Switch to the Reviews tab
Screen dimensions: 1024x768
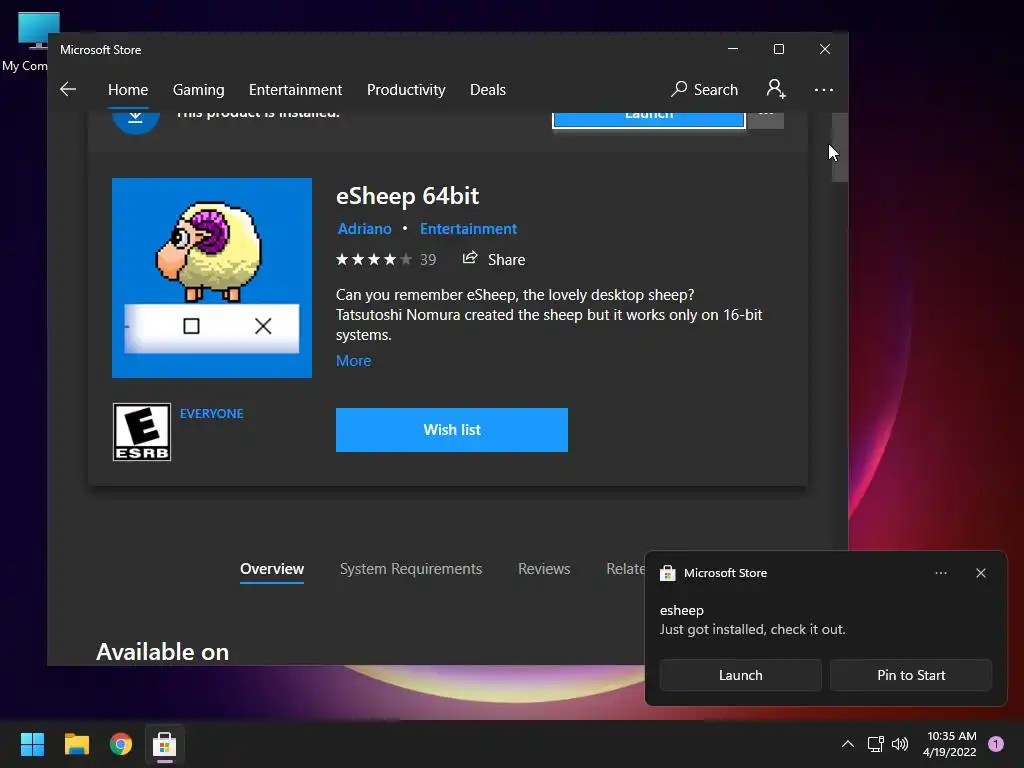[x=544, y=569]
